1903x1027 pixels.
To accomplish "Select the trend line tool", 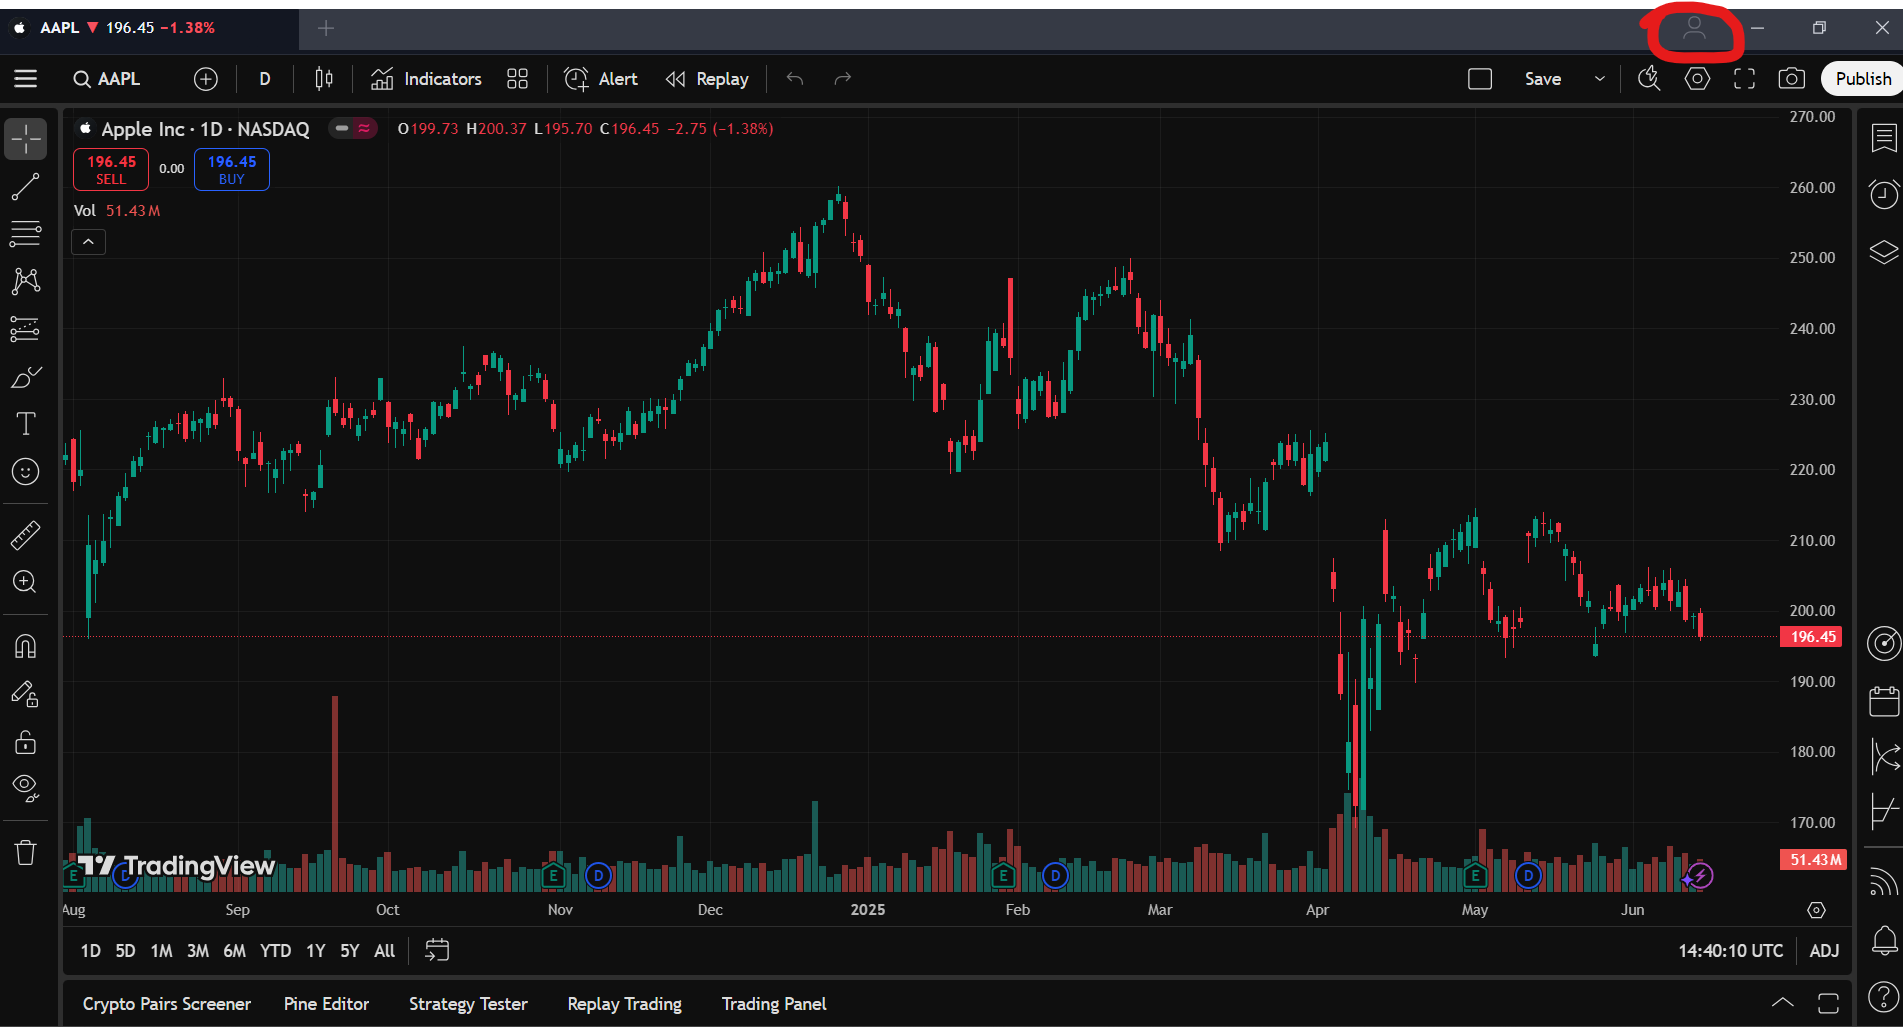I will (26, 187).
